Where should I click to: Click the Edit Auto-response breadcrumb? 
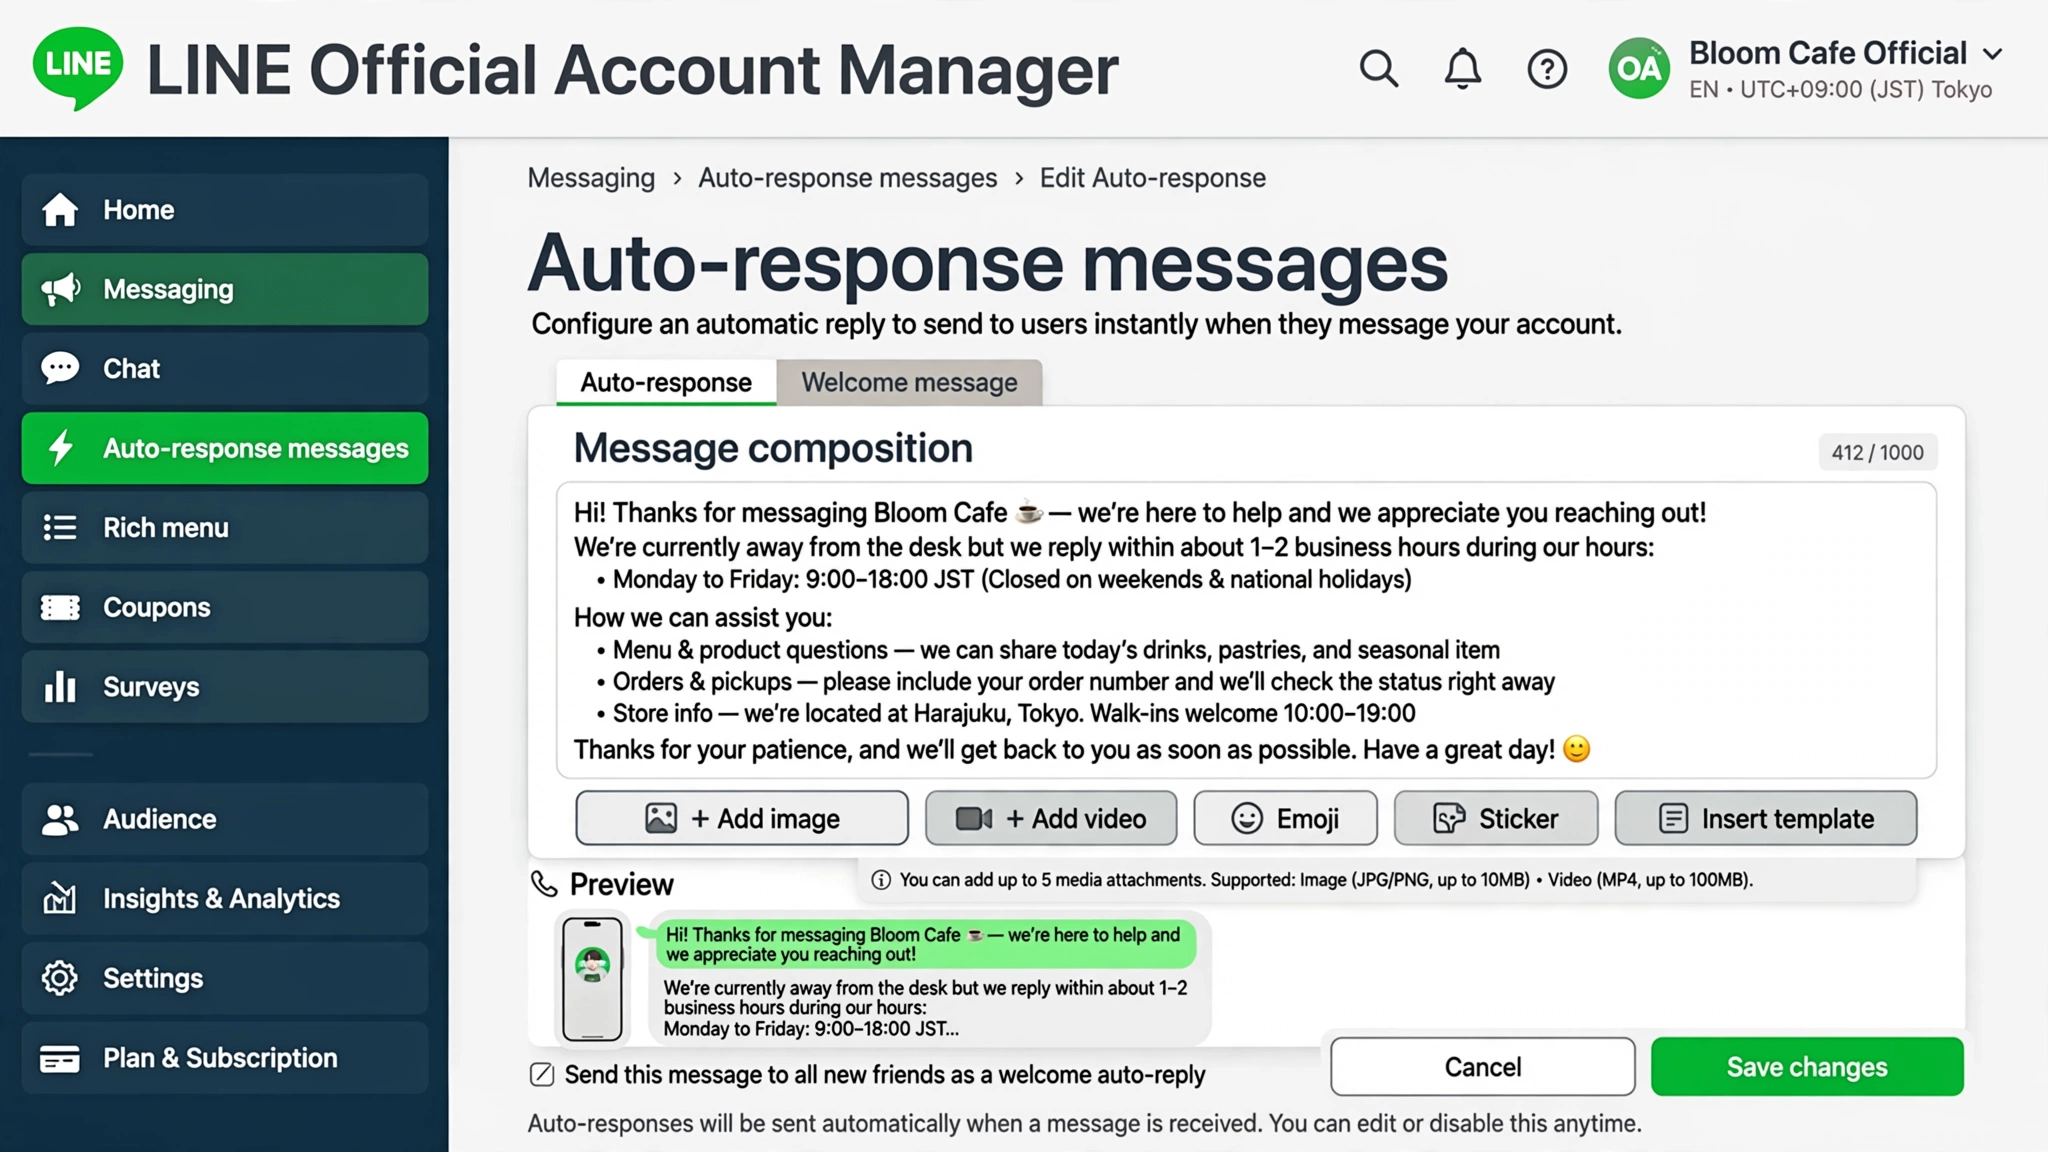pyautogui.click(x=1153, y=178)
